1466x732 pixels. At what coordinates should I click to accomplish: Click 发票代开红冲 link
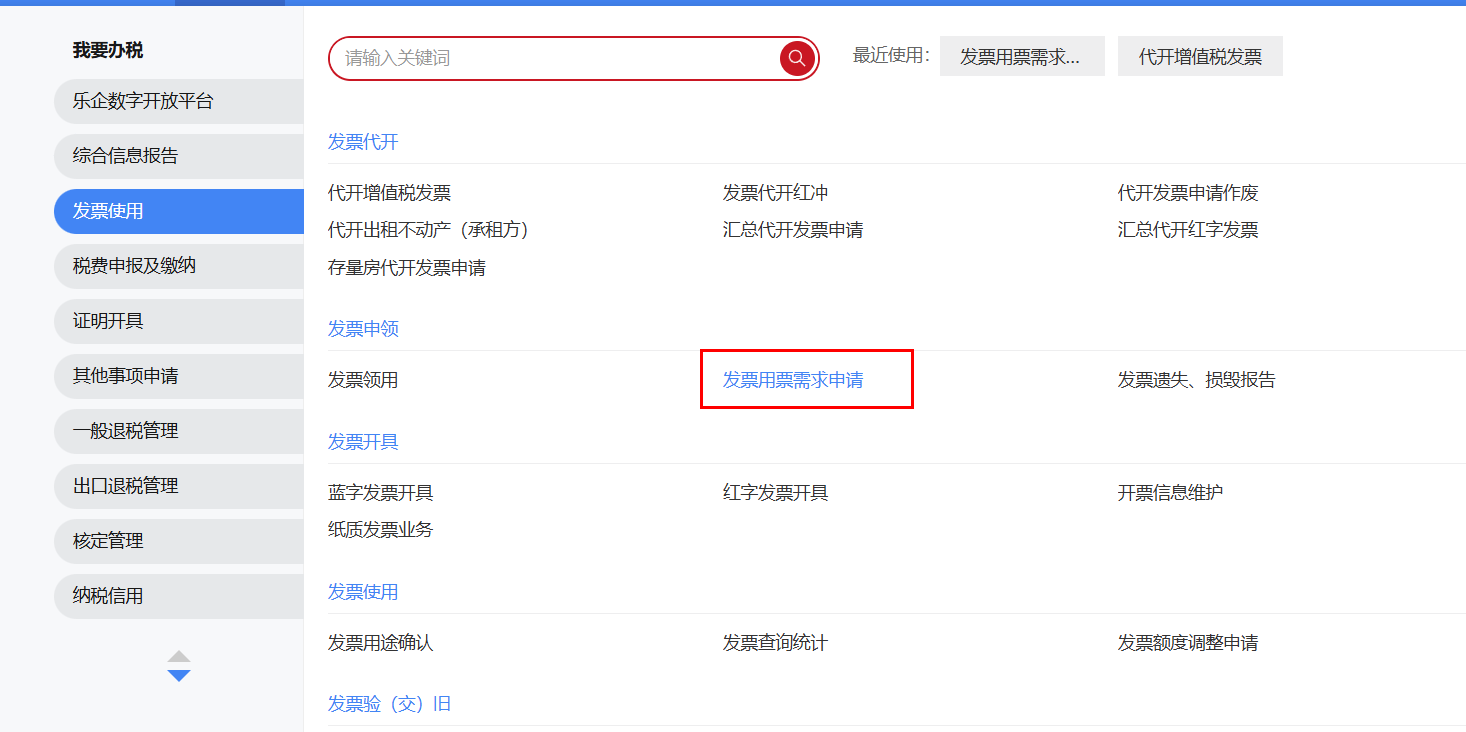click(775, 193)
